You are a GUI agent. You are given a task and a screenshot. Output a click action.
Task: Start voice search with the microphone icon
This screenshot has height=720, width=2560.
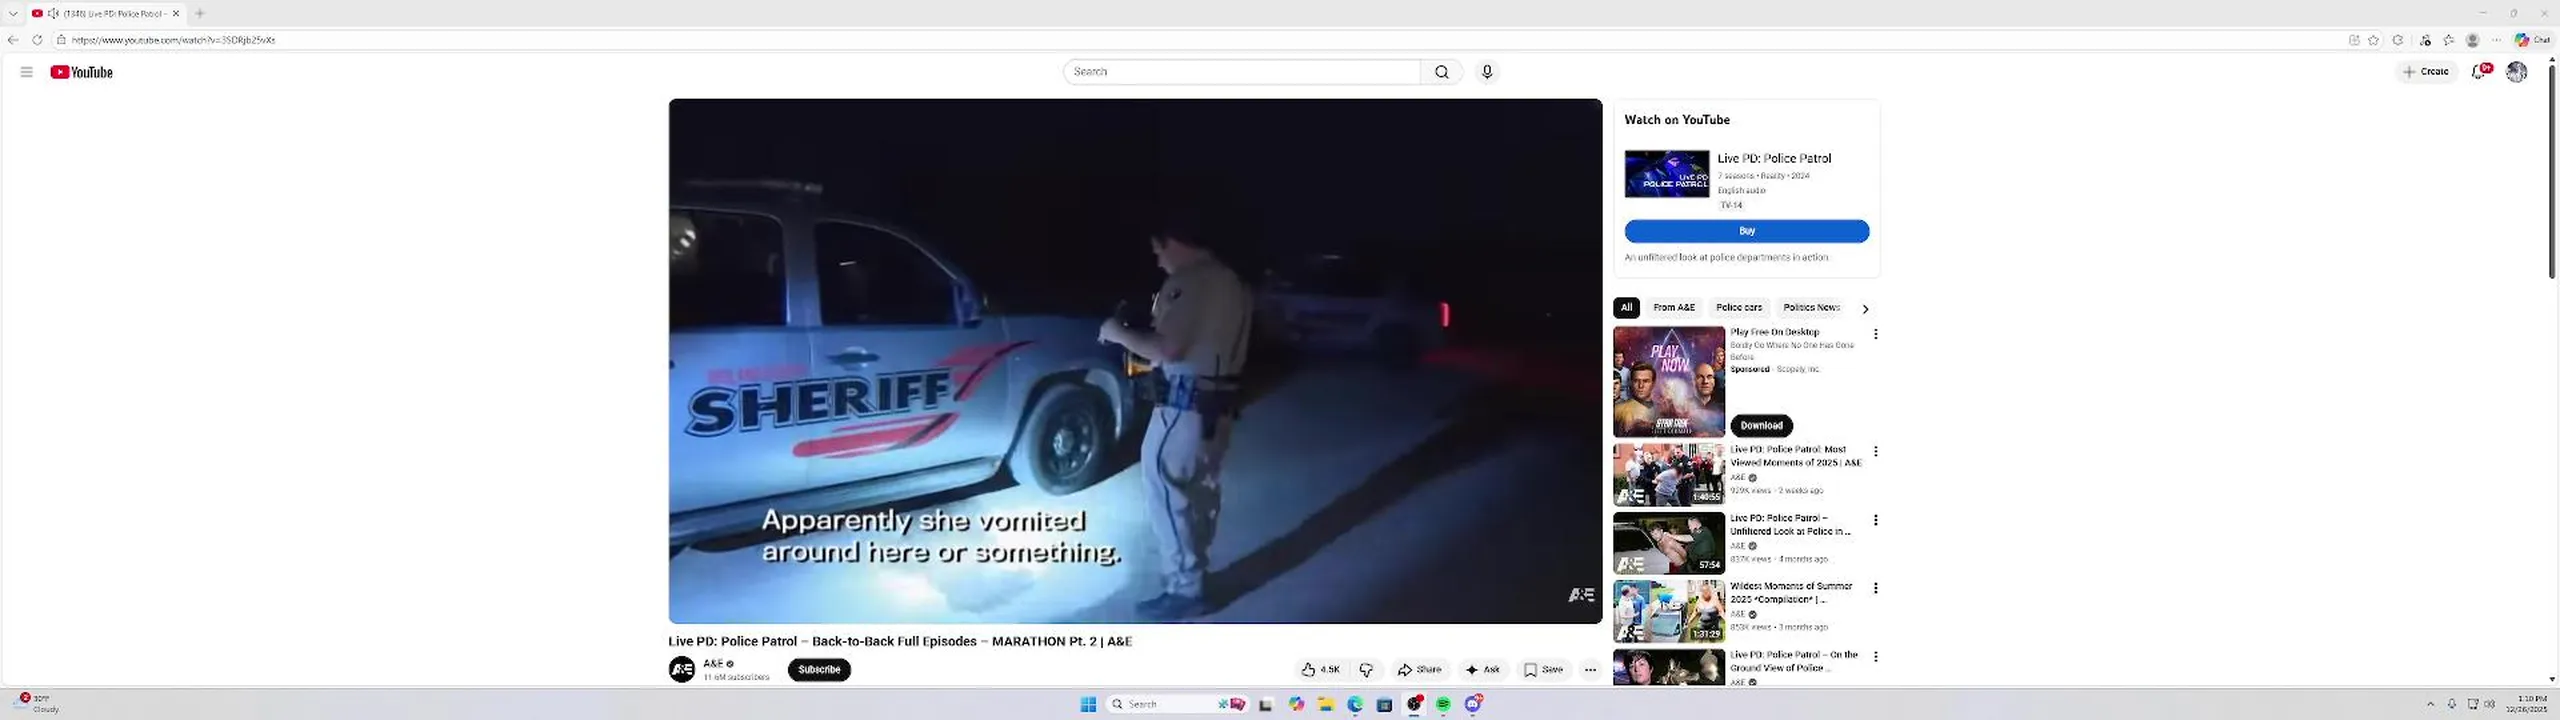(1487, 72)
